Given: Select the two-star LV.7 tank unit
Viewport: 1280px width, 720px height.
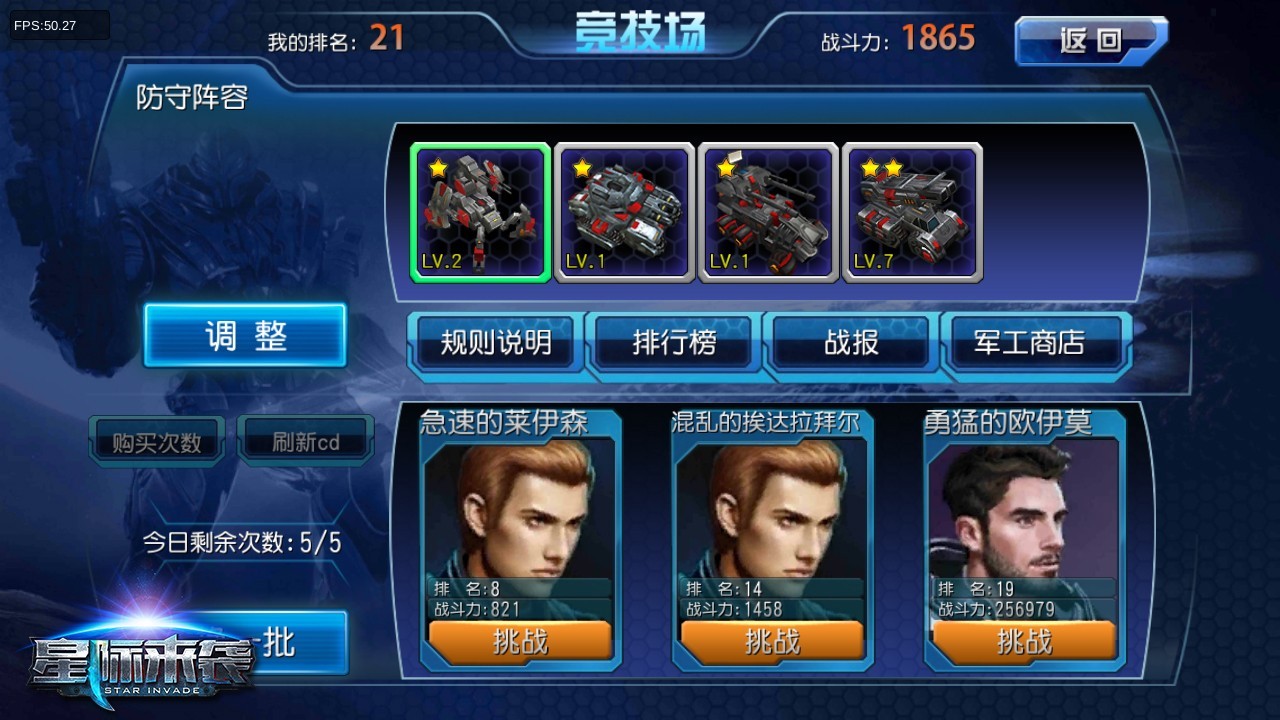Looking at the screenshot, I should pyautogui.click(x=912, y=213).
